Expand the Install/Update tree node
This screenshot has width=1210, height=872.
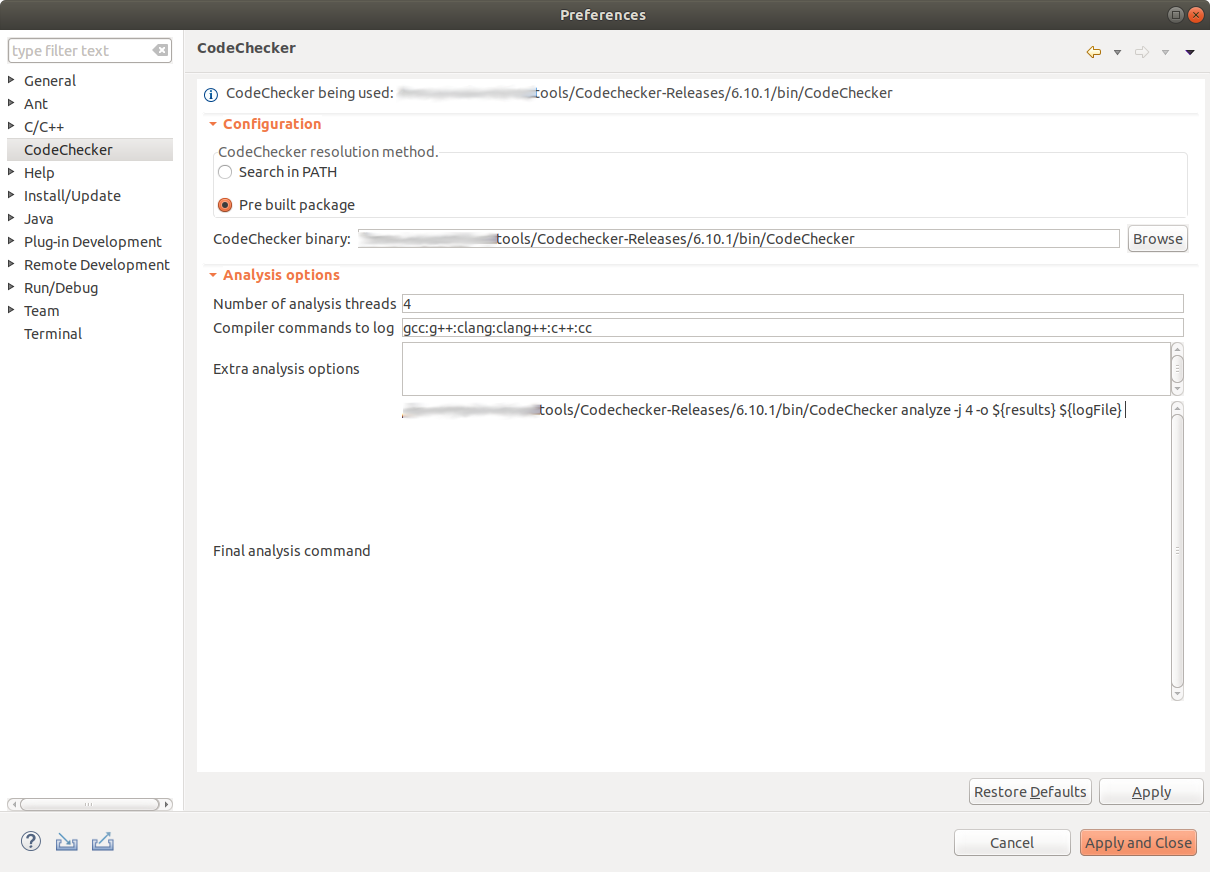(x=12, y=195)
